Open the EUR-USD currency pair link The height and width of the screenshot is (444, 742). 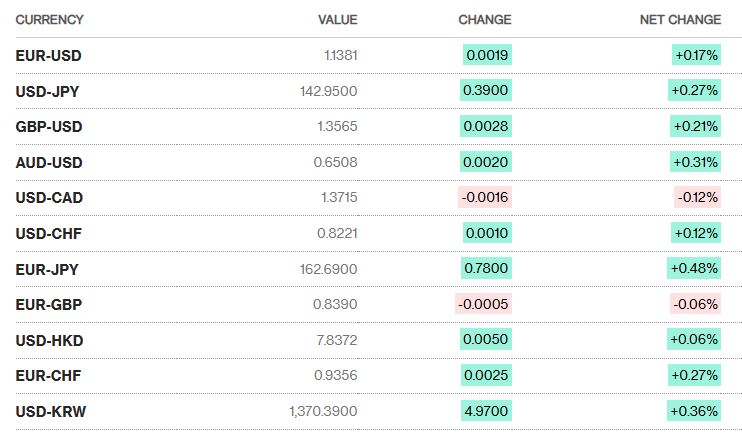tap(48, 56)
